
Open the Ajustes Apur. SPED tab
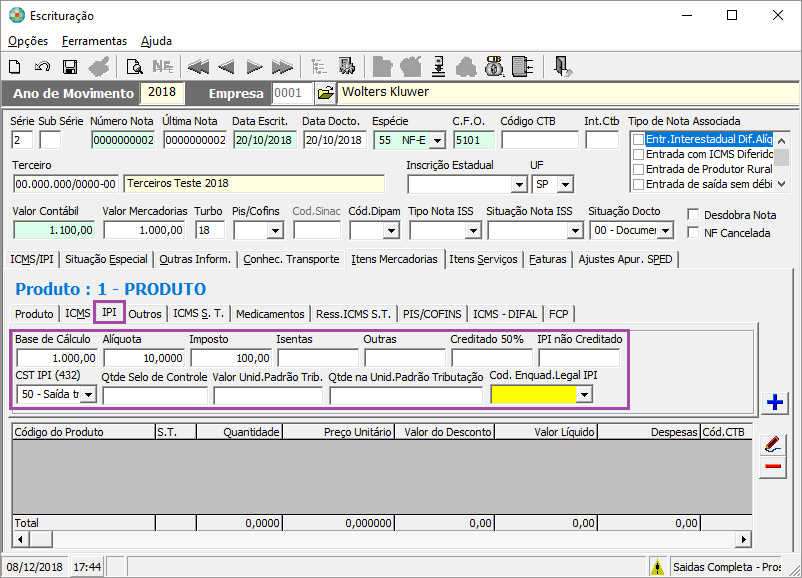click(626, 259)
